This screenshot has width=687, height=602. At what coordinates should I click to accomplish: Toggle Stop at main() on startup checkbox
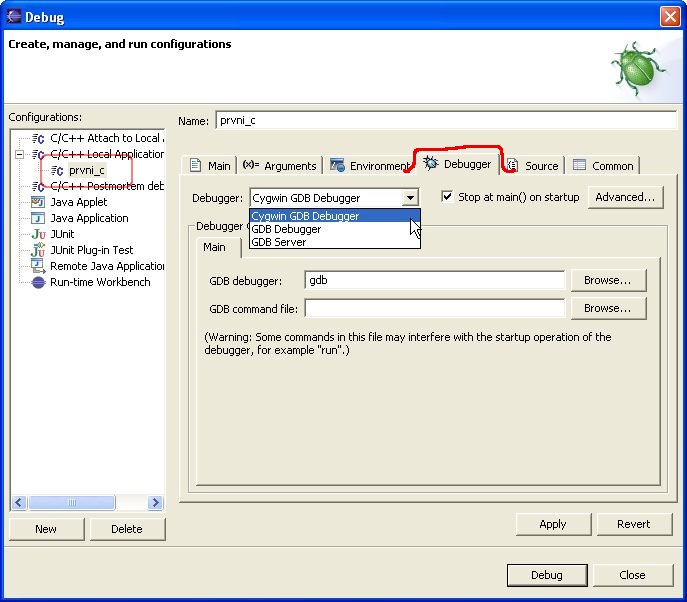[447, 197]
